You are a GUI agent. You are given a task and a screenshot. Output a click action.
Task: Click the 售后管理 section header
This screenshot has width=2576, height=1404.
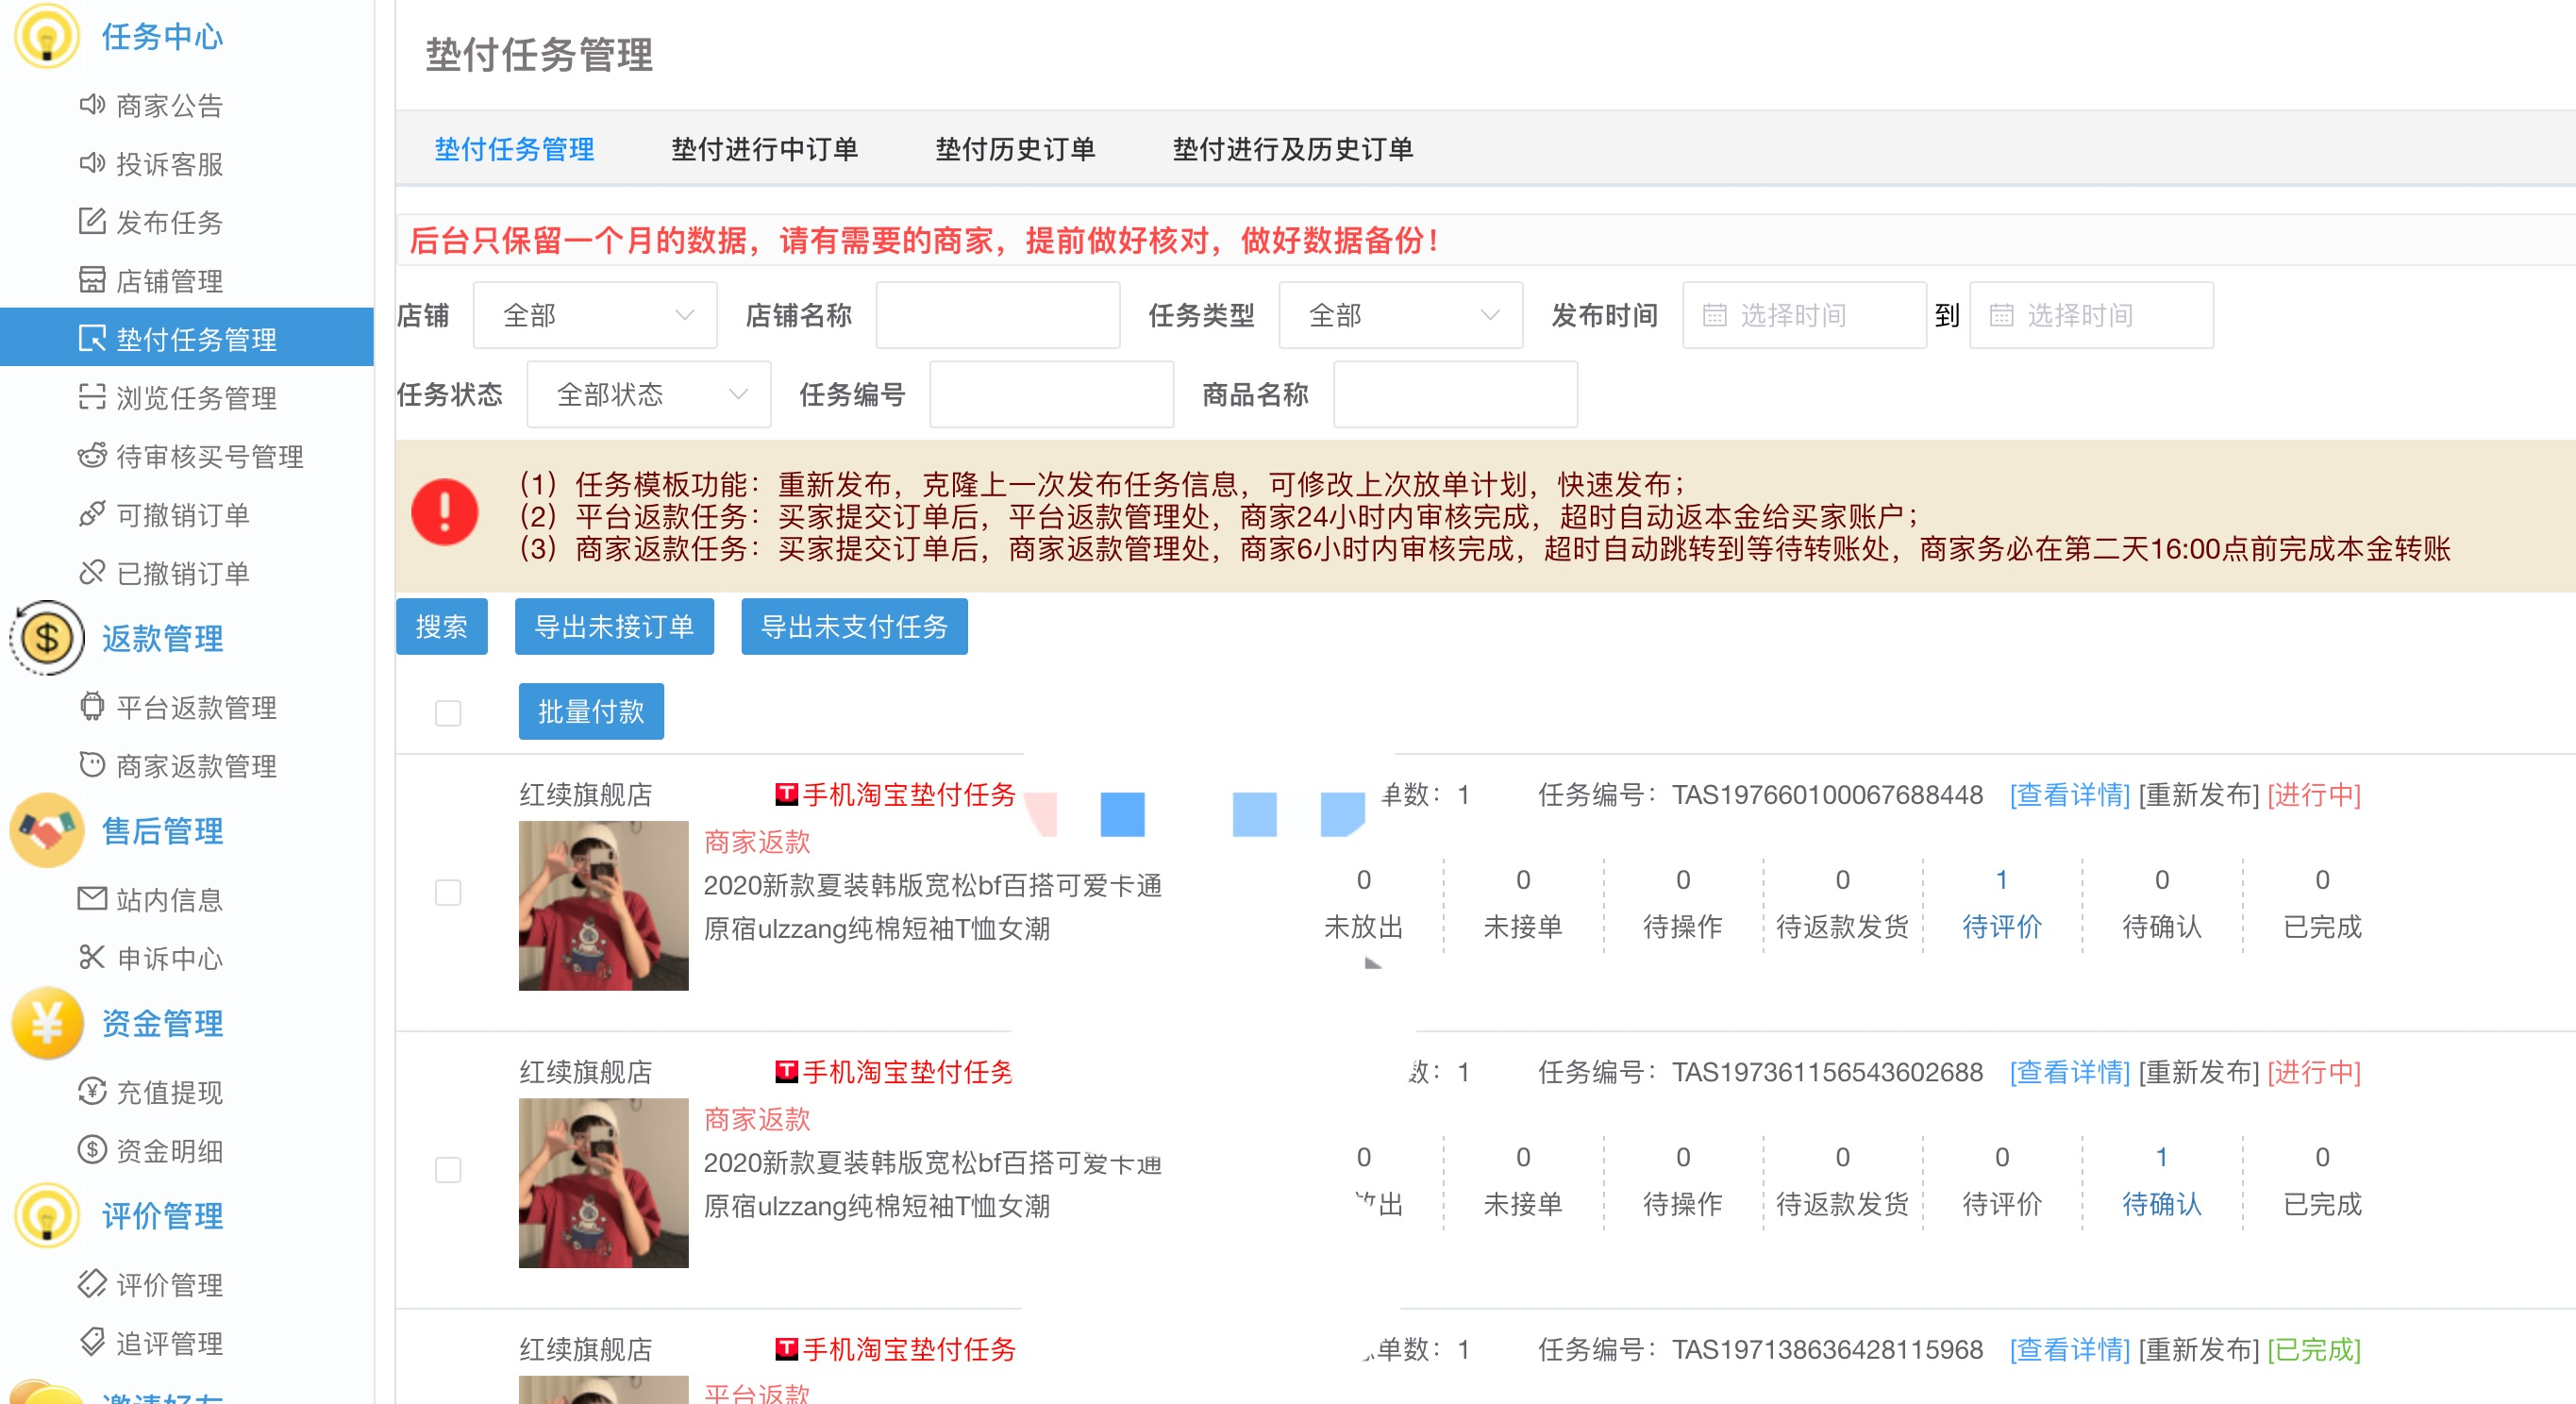tap(162, 830)
